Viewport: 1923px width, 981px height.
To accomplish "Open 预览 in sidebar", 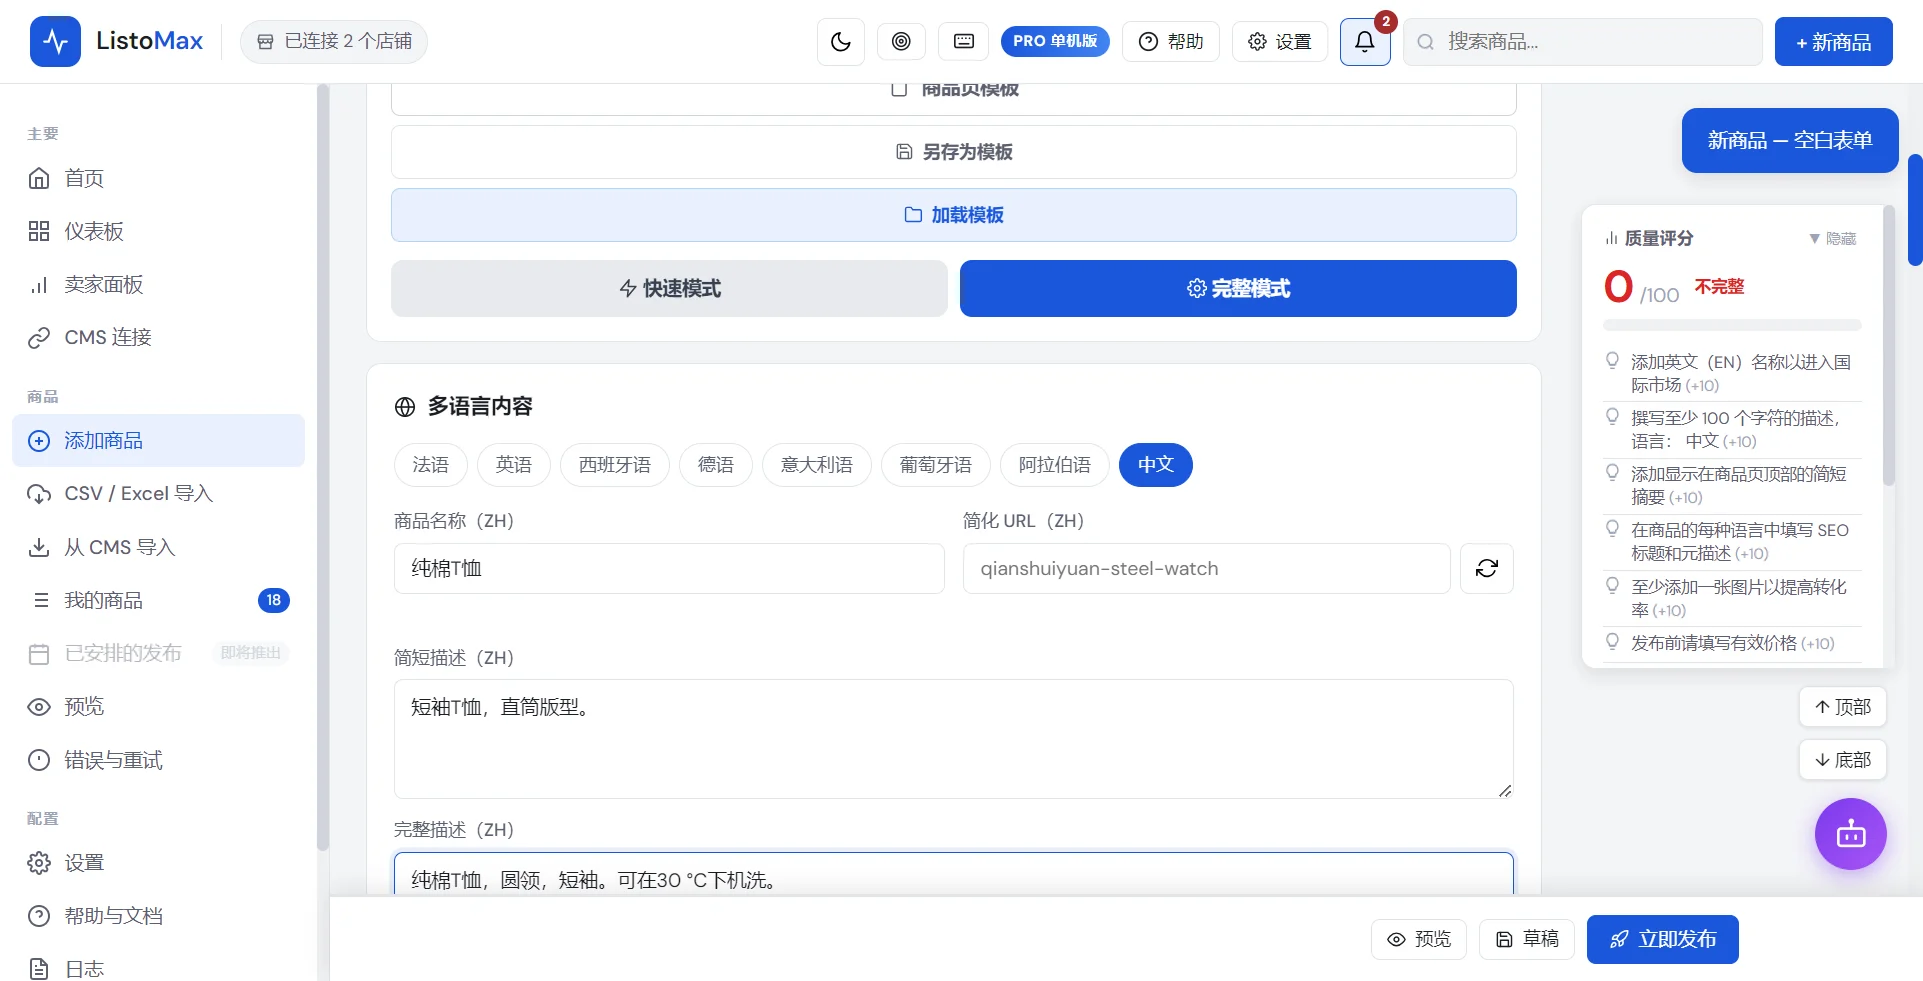I will tap(158, 706).
